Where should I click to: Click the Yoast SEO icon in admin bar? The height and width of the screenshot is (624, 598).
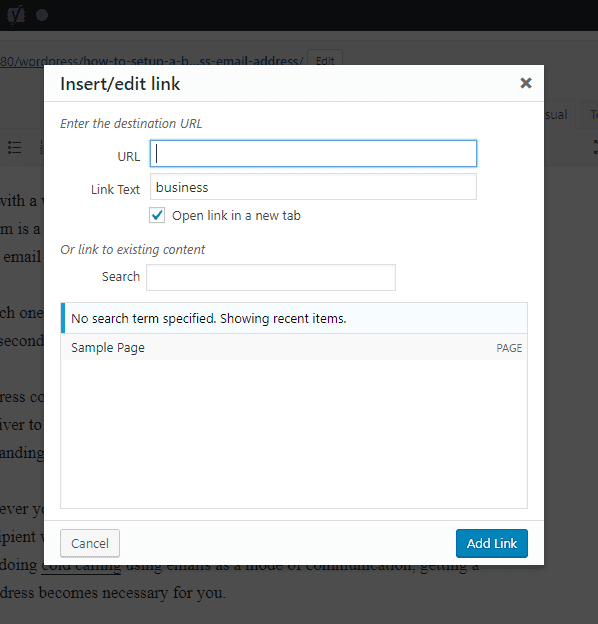tap(16, 15)
